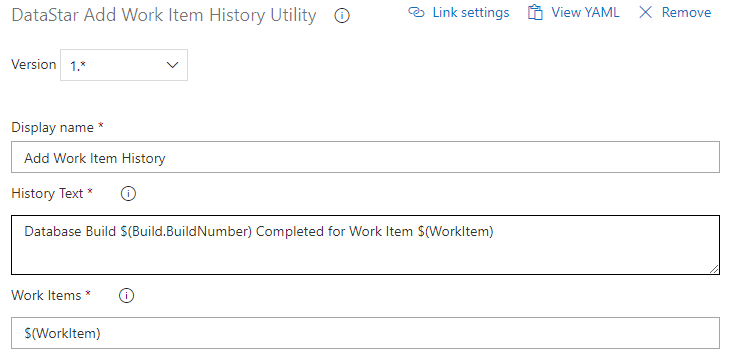Click the resize grip of History Text box
Screen dimensions: 733x362
tap(714, 268)
